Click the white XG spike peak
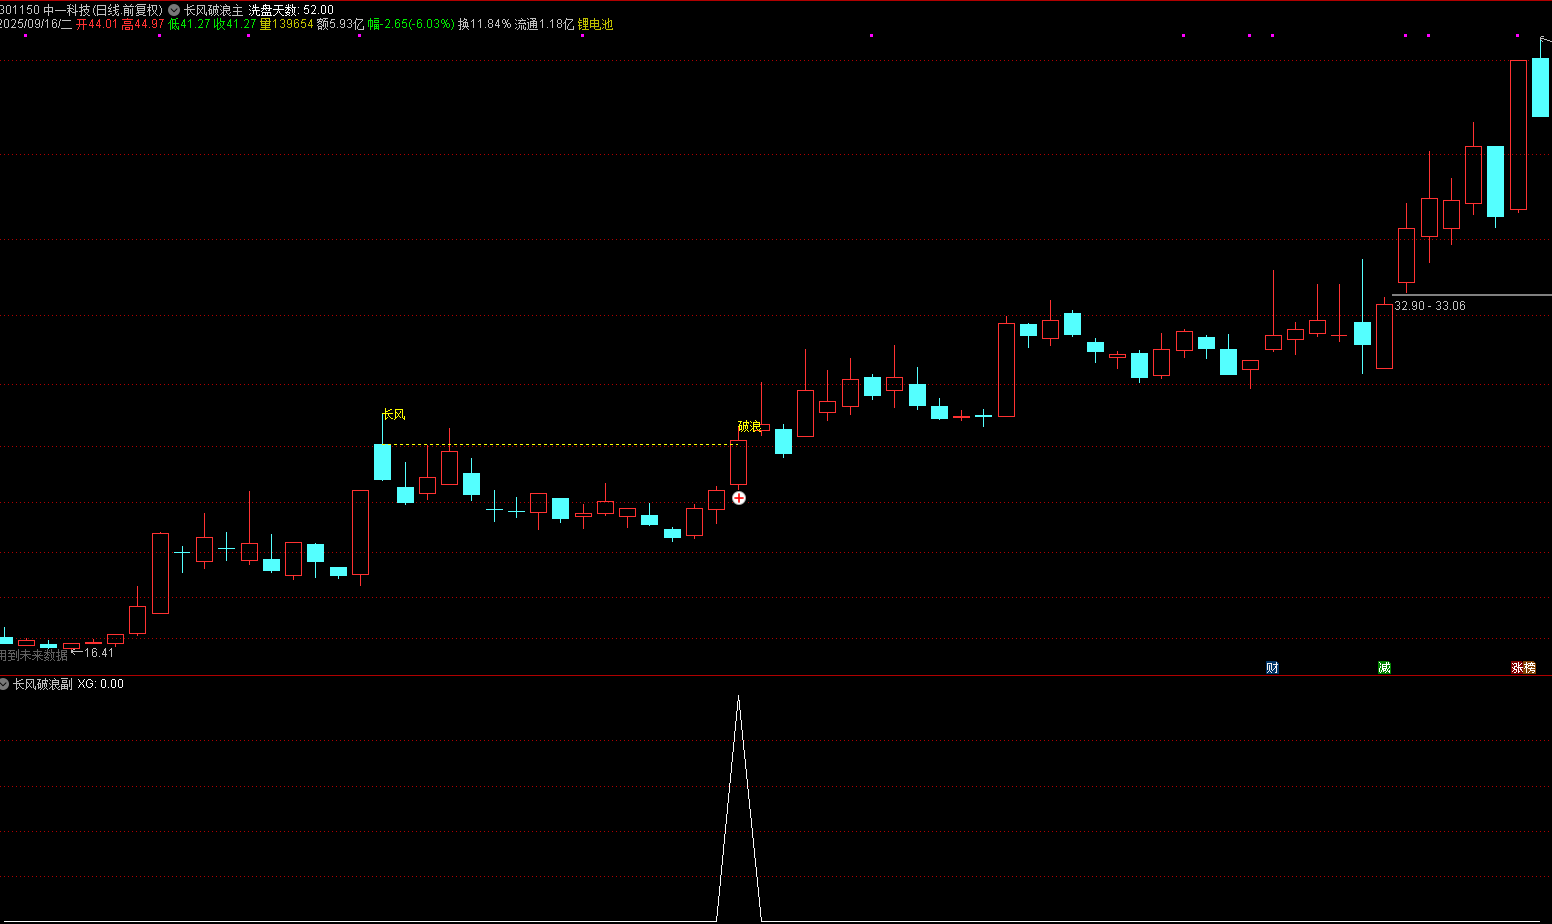This screenshot has height=924, width=1552. coord(739,697)
